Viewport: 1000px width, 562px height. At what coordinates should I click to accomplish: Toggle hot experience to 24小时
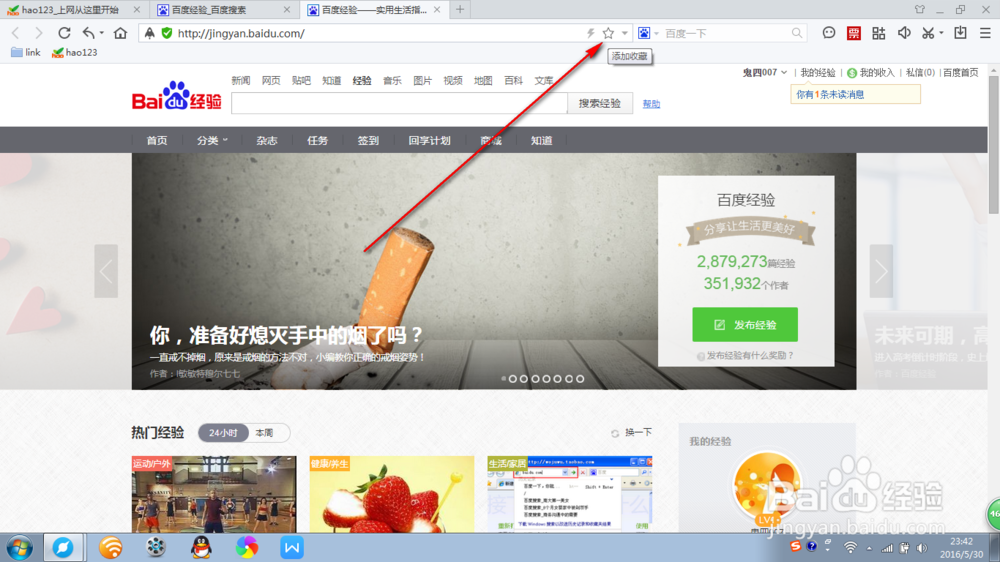click(x=223, y=433)
